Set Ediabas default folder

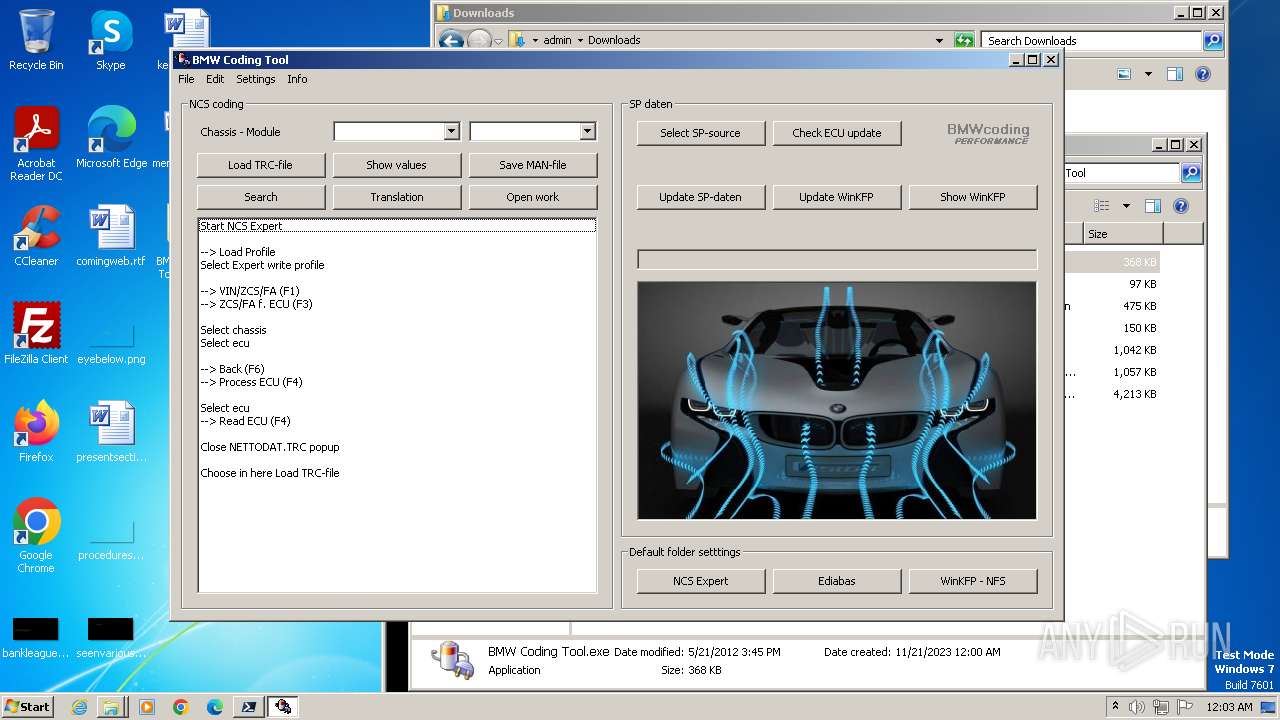[836, 581]
